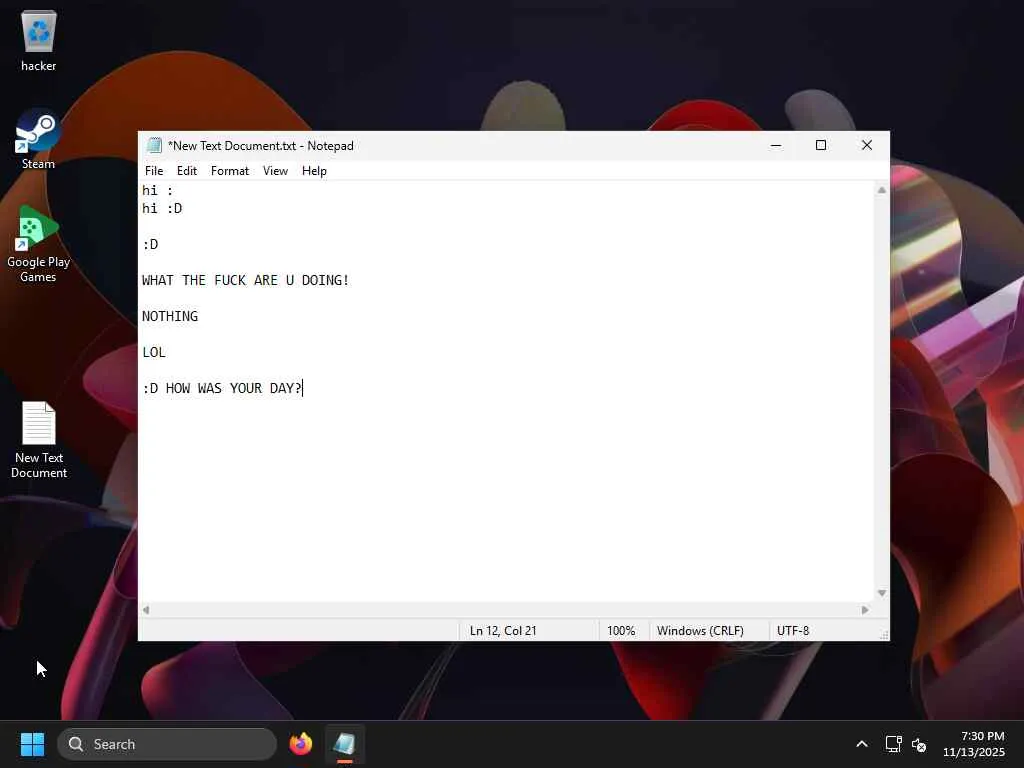Open the network status tray icon

tap(893, 744)
